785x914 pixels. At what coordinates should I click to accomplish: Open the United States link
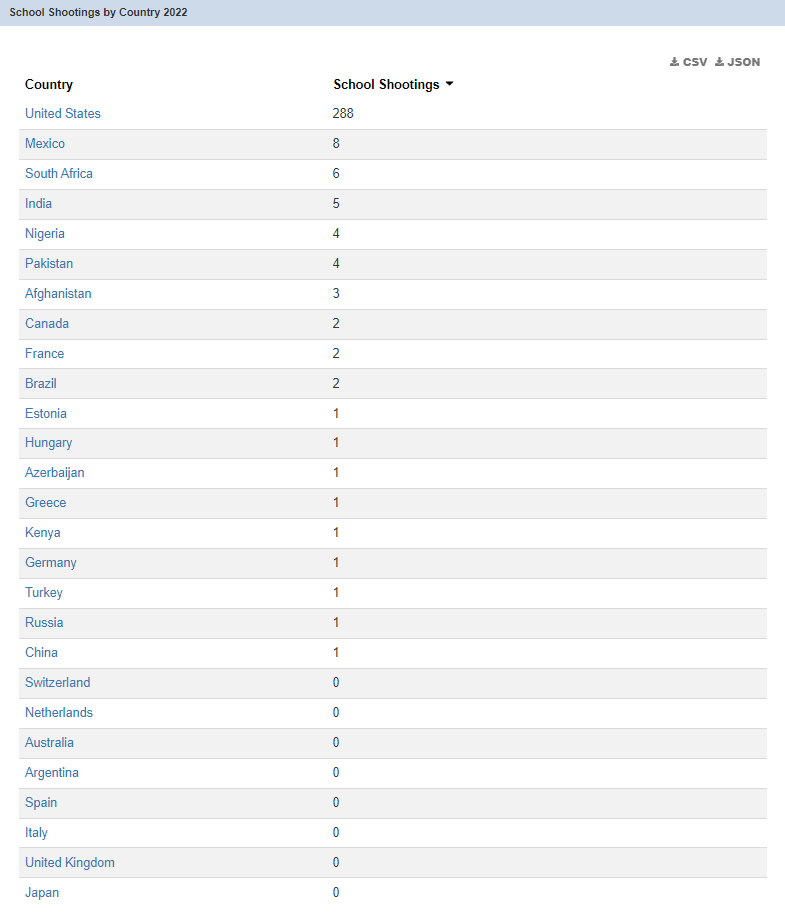pos(63,114)
